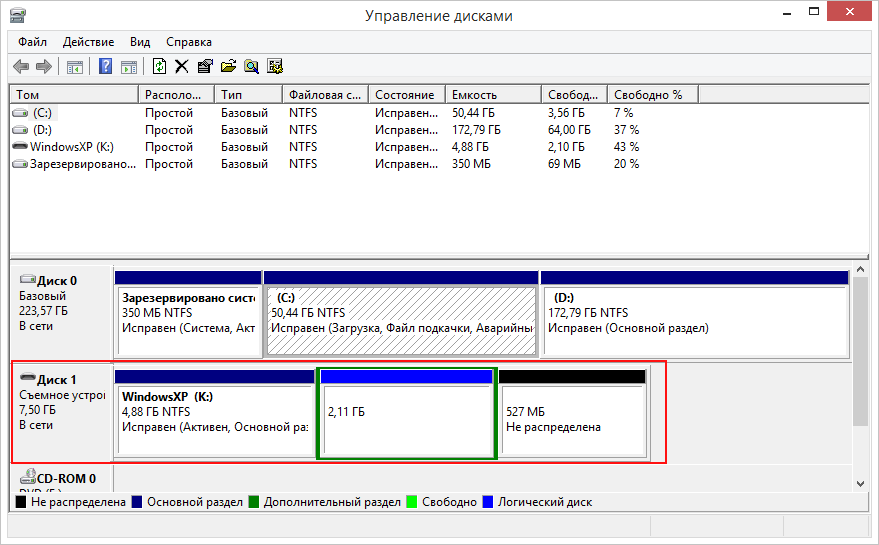Click the disk pane scrollbar down arrow

coord(861,483)
